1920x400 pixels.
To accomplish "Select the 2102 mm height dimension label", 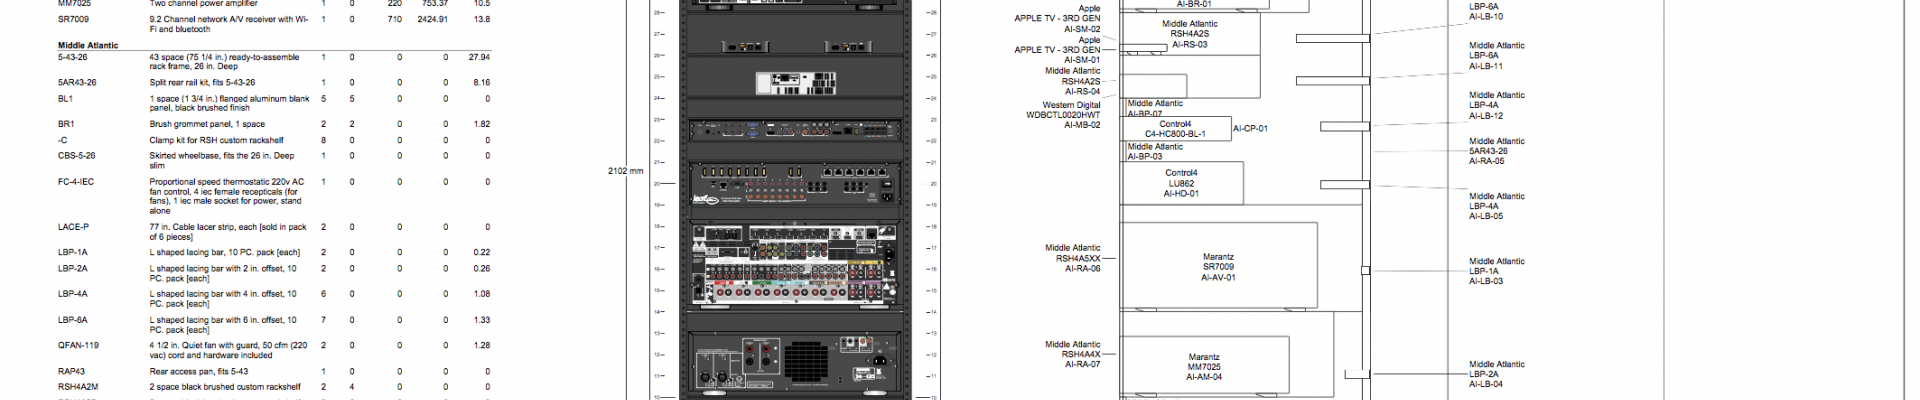I will 625,171.
